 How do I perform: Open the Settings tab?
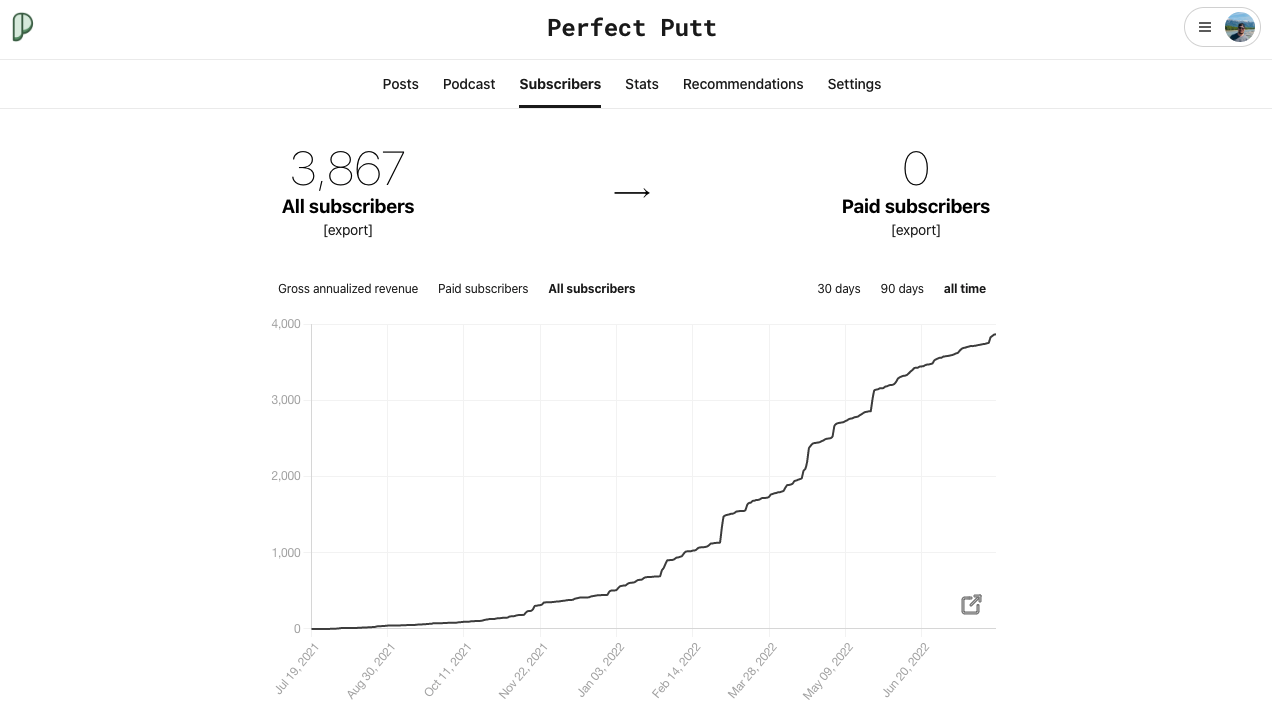pyautogui.click(x=854, y=84)
